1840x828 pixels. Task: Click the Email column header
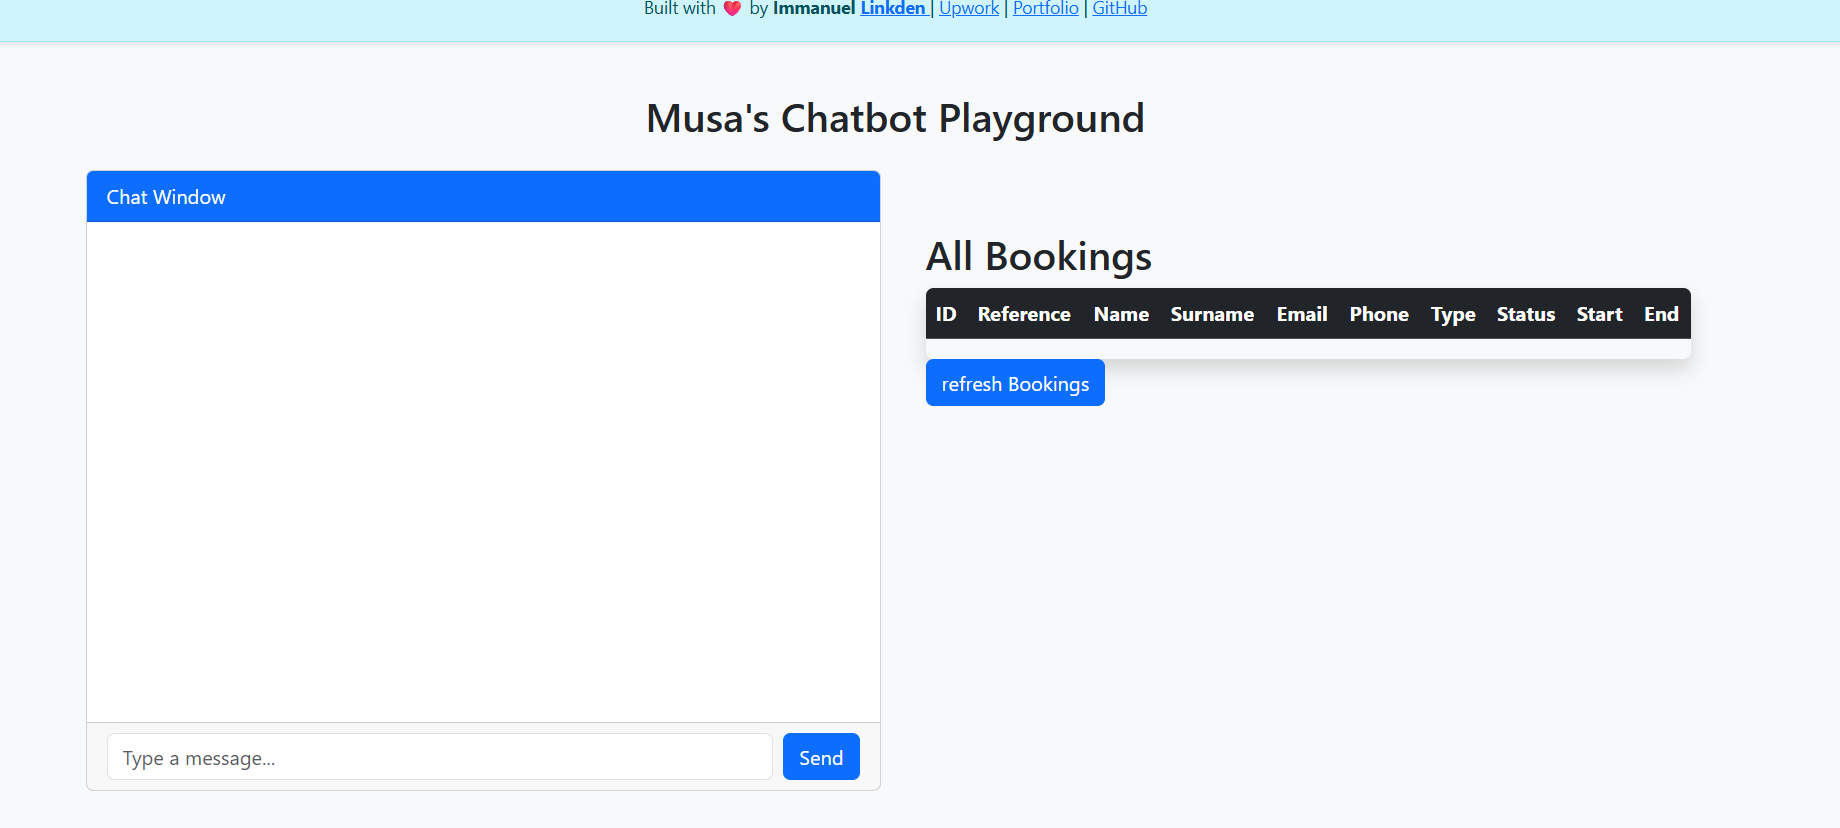click(1302, 314)
